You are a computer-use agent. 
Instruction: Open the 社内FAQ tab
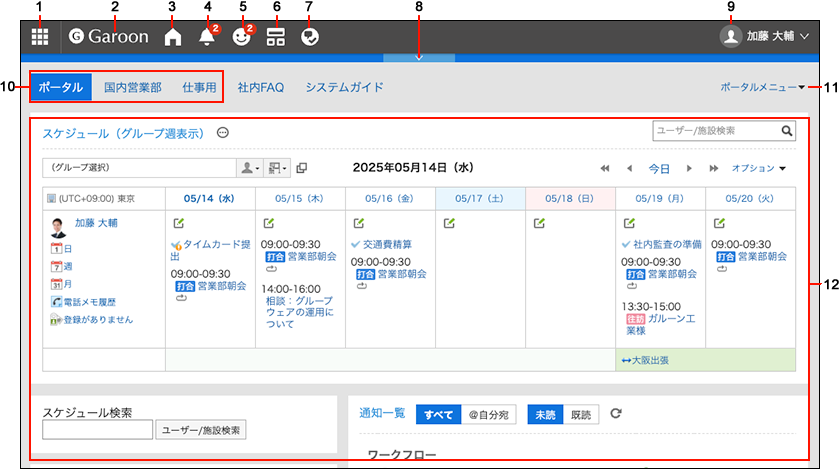tap(260, 87)
